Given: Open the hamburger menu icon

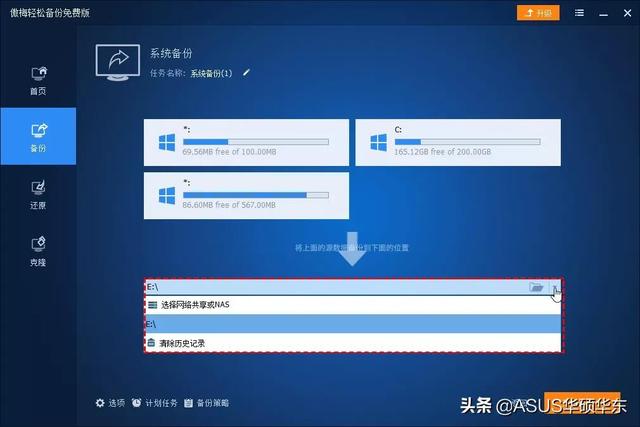Looking at the screenshot, I should click(x=579, y=13).
